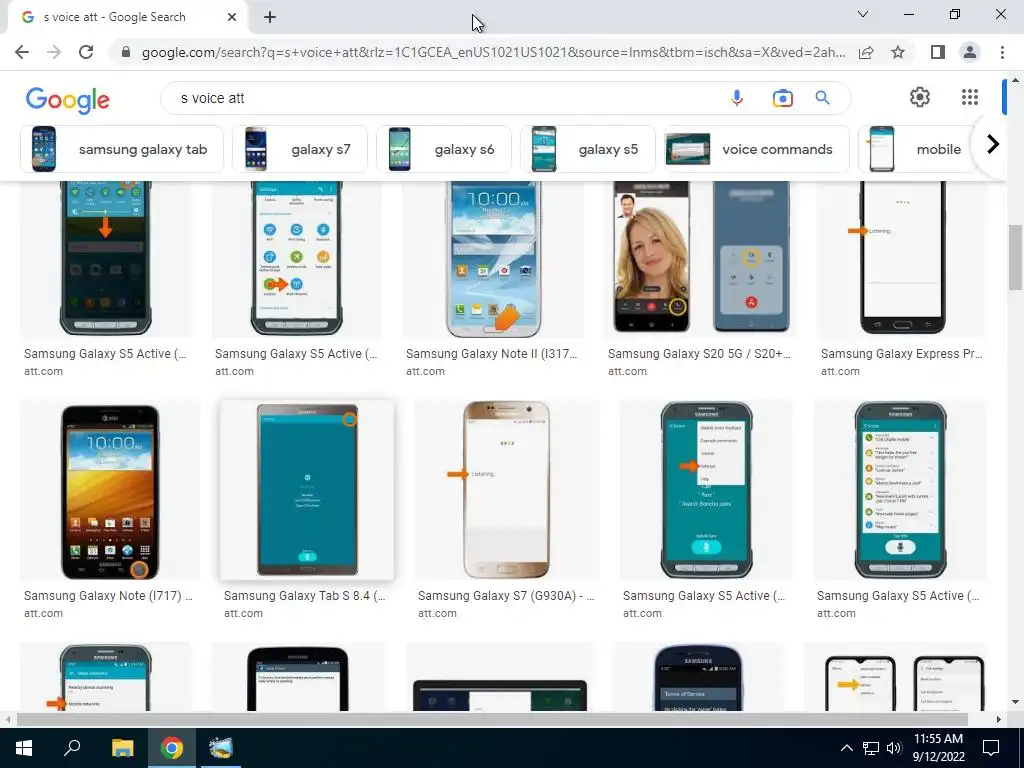Search by image with camera icon
The image size is (1024, 768).
[782, 98]
